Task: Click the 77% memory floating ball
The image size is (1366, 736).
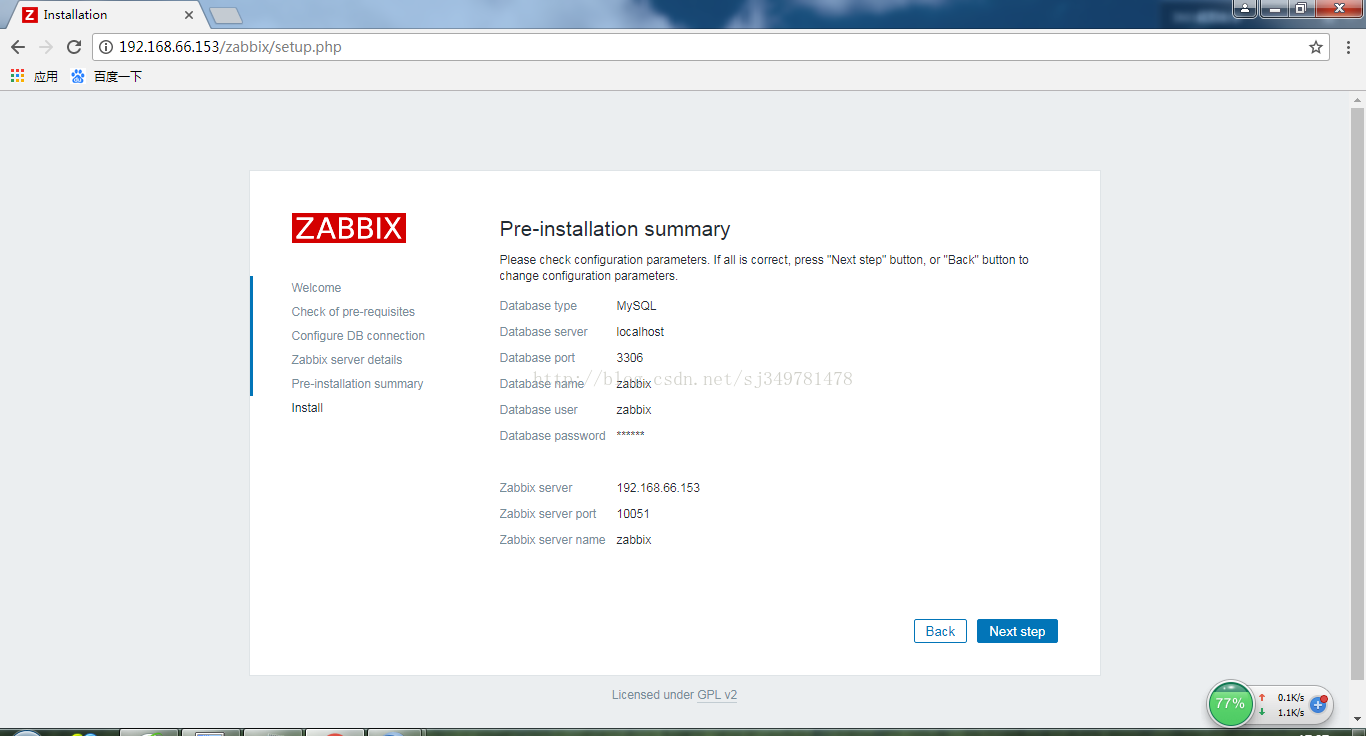Action: pyautogui.click(x=1230, y=704)
